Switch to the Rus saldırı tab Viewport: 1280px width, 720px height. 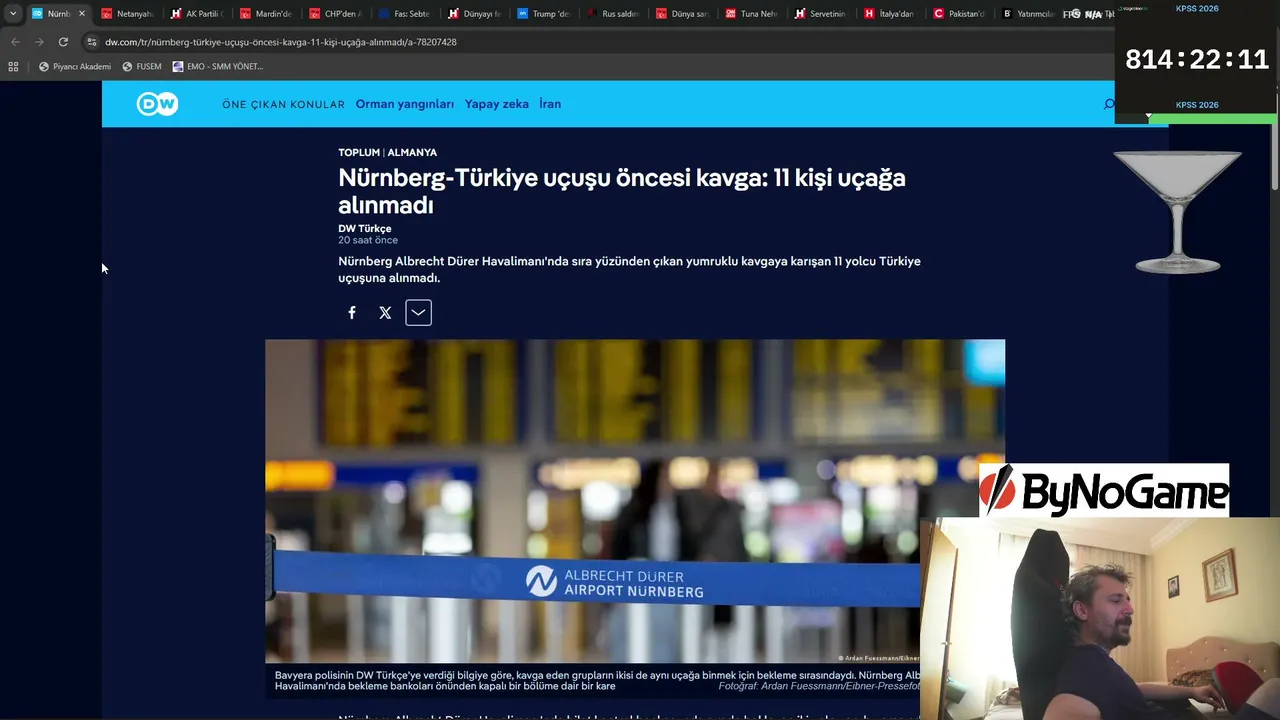pos(612,14)
